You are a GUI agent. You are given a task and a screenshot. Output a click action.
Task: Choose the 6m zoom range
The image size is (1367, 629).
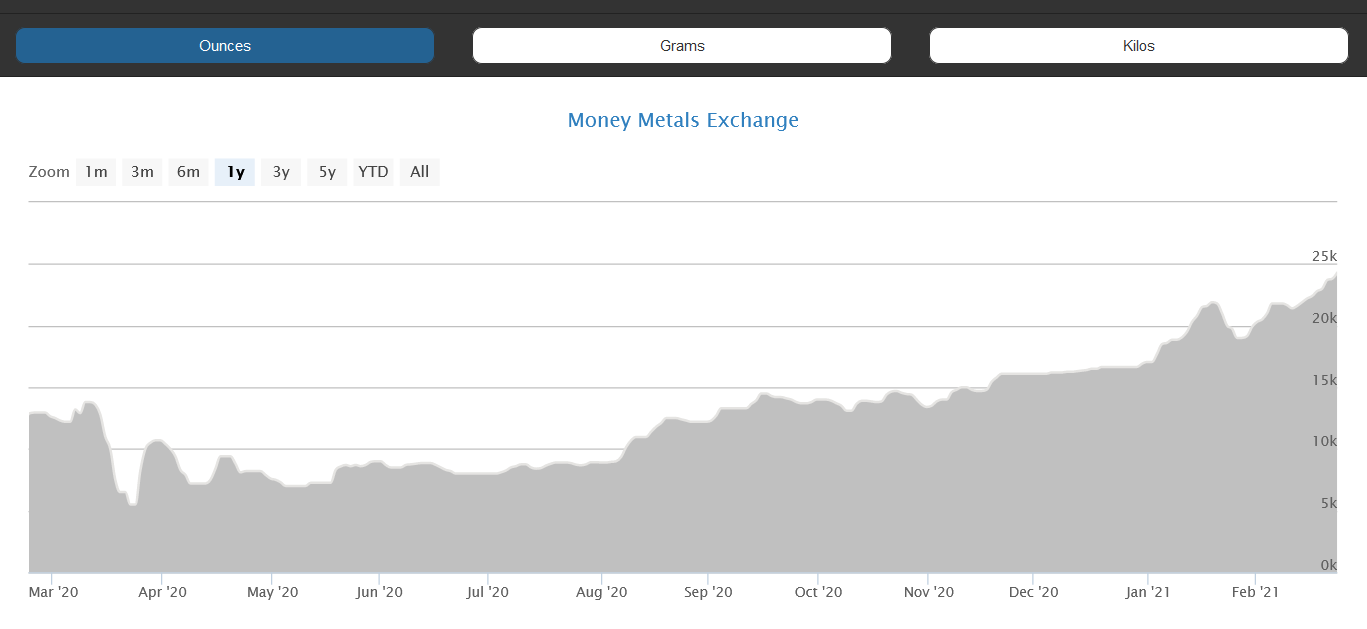click(188, 172)
